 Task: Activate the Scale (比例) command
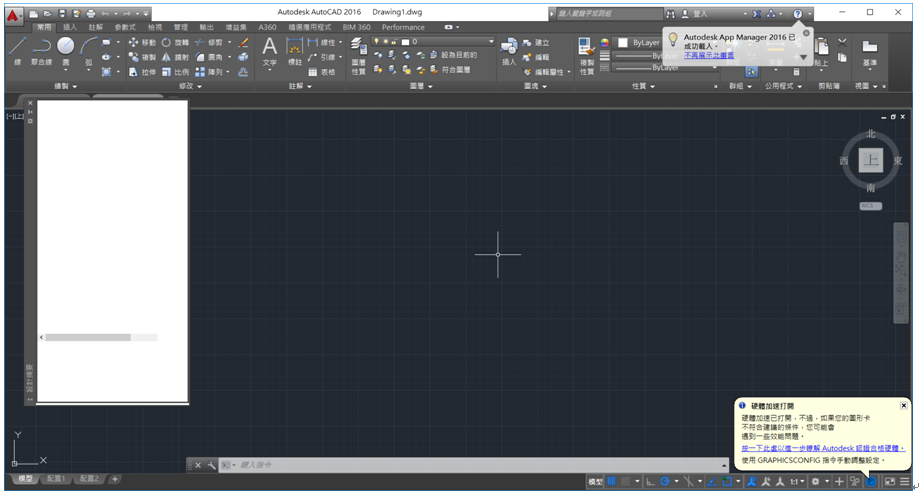click(x=176, y=72)
